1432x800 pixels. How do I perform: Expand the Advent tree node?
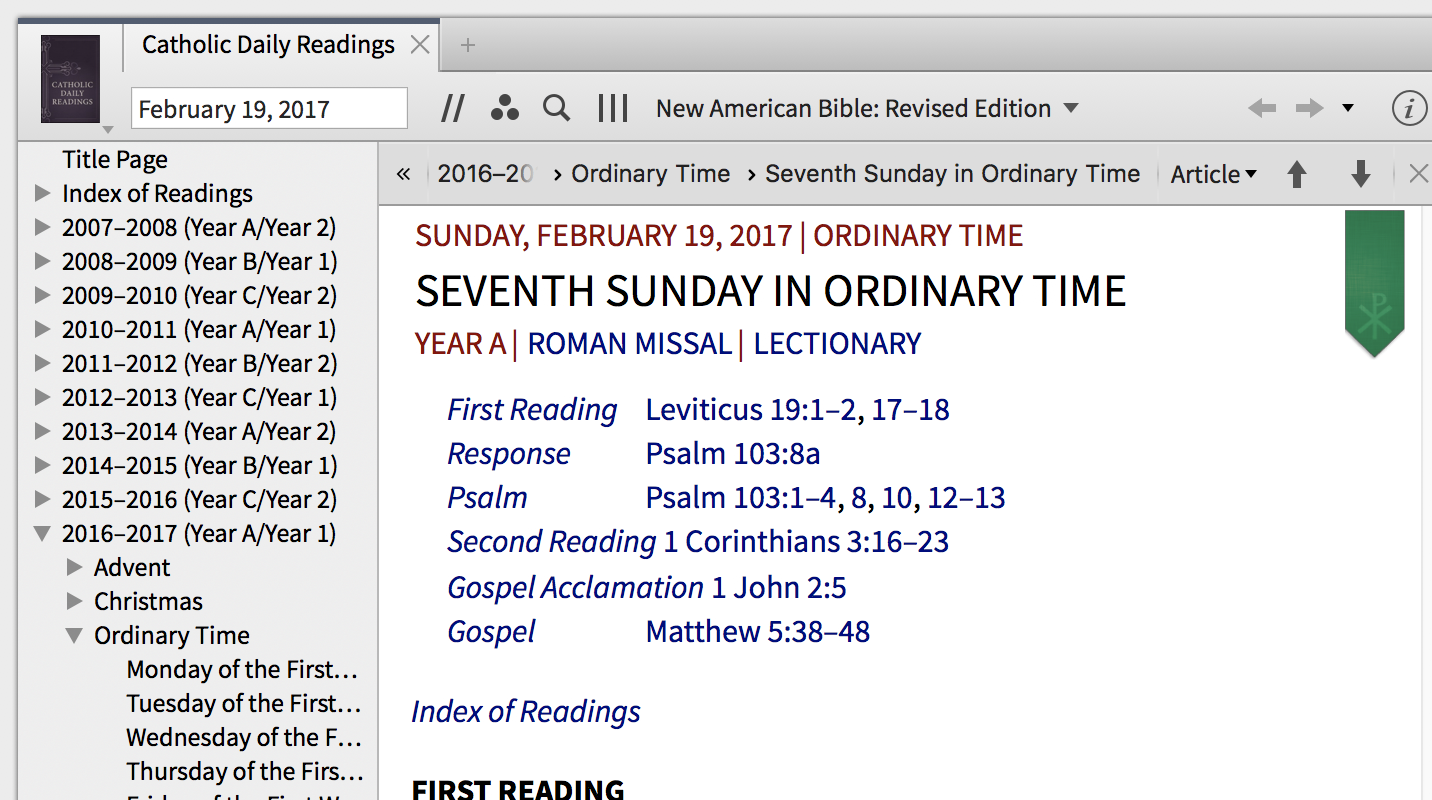74,567
